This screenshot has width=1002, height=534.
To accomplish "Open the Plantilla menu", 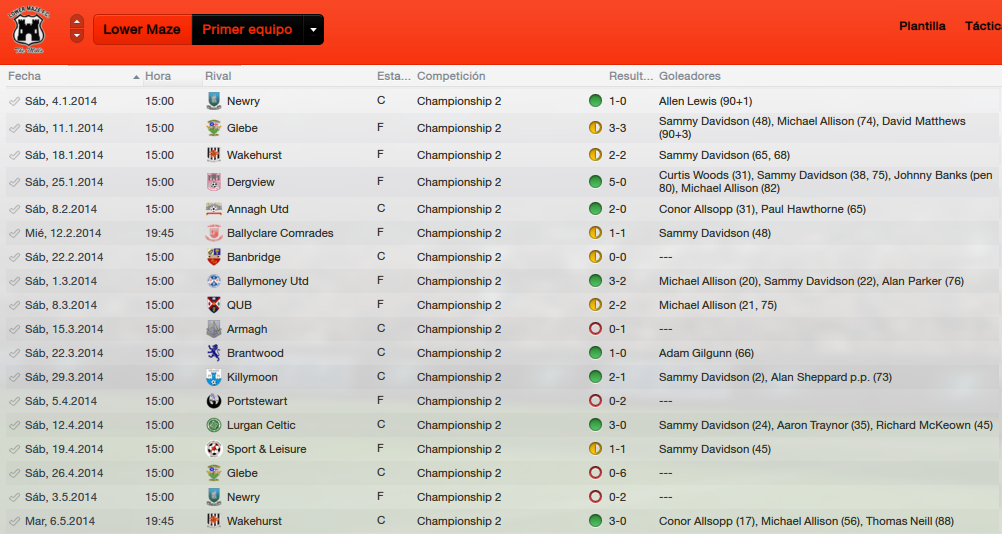I will (922, 26).
